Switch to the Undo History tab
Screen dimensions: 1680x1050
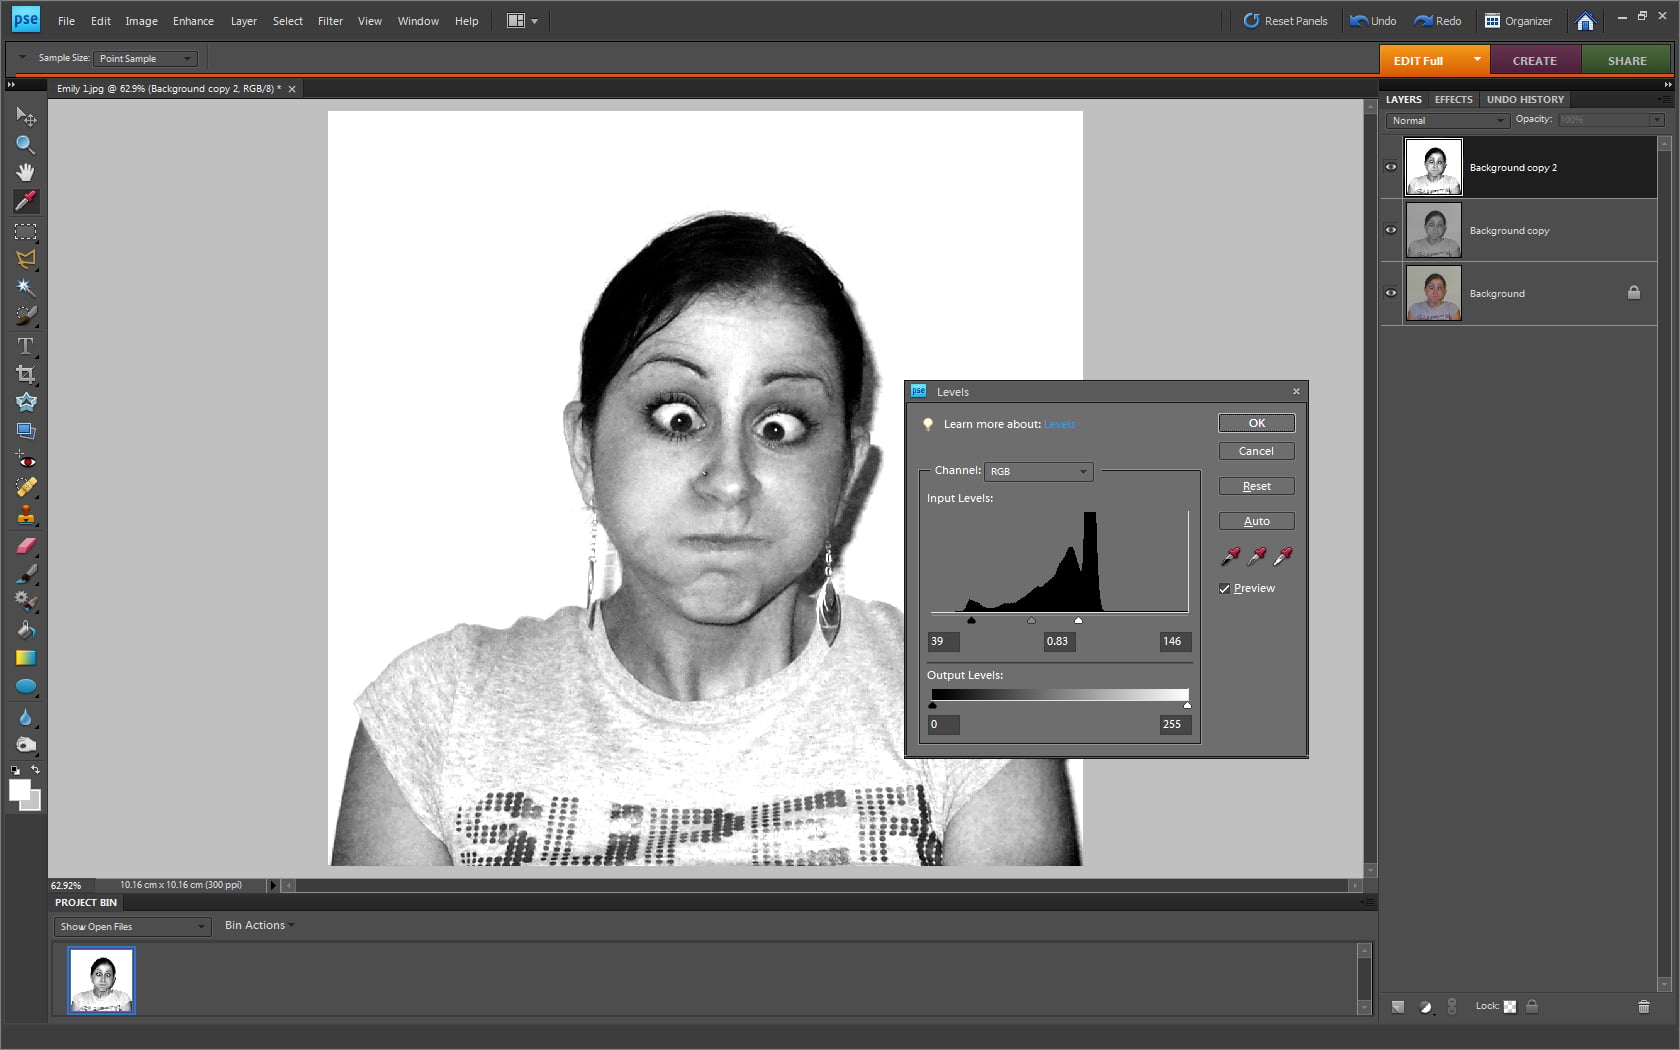pos(1524,99)
